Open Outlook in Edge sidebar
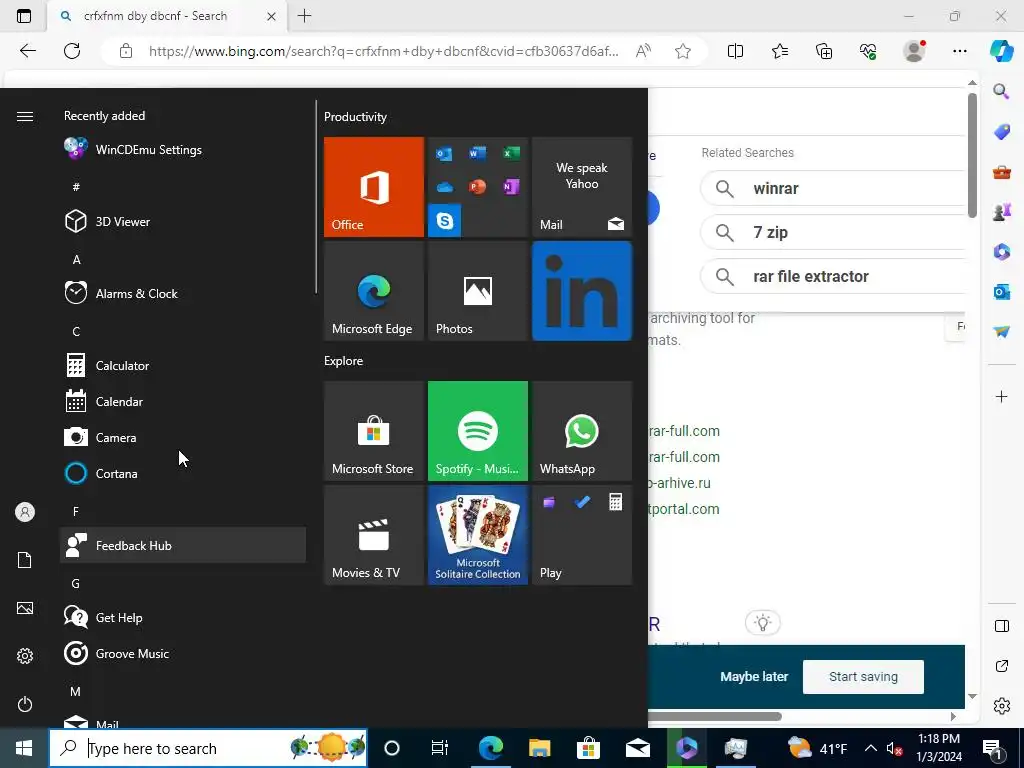 (1001, 292)
